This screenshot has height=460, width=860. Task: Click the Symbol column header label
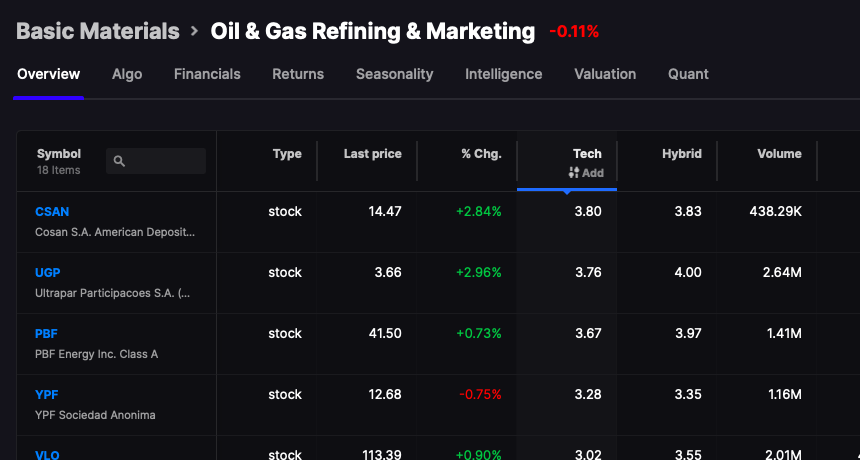click(x=59, y=154)
